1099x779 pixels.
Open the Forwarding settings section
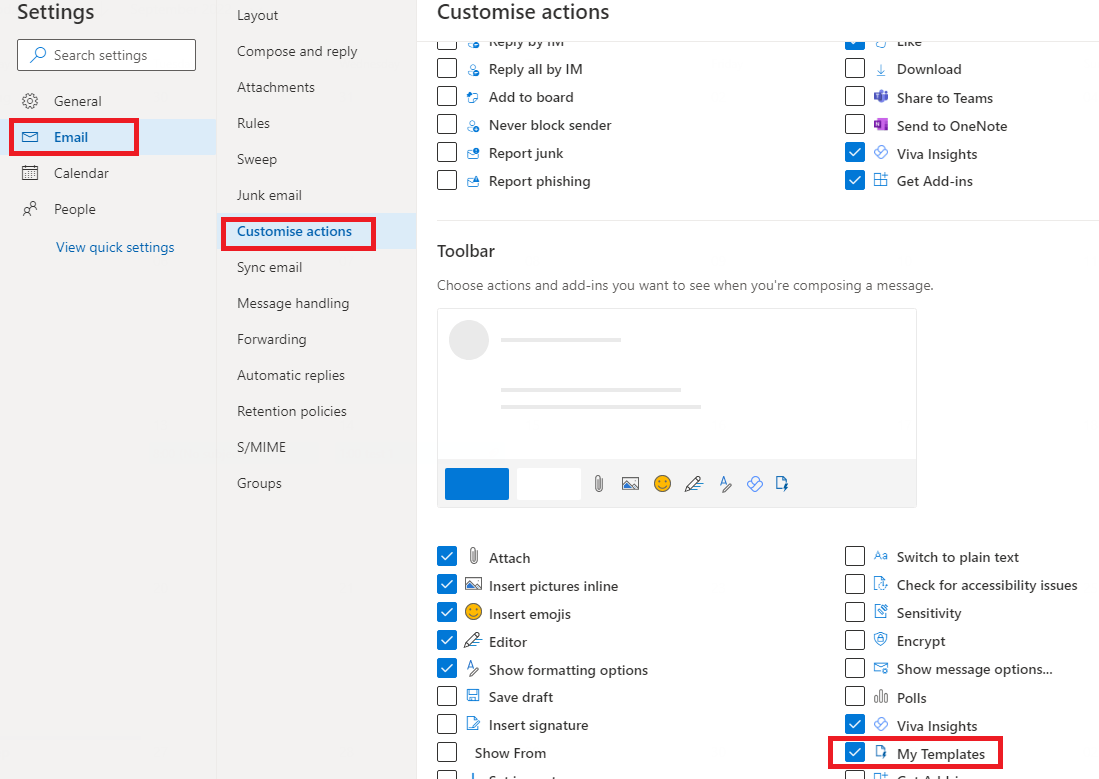click(271, 339)
